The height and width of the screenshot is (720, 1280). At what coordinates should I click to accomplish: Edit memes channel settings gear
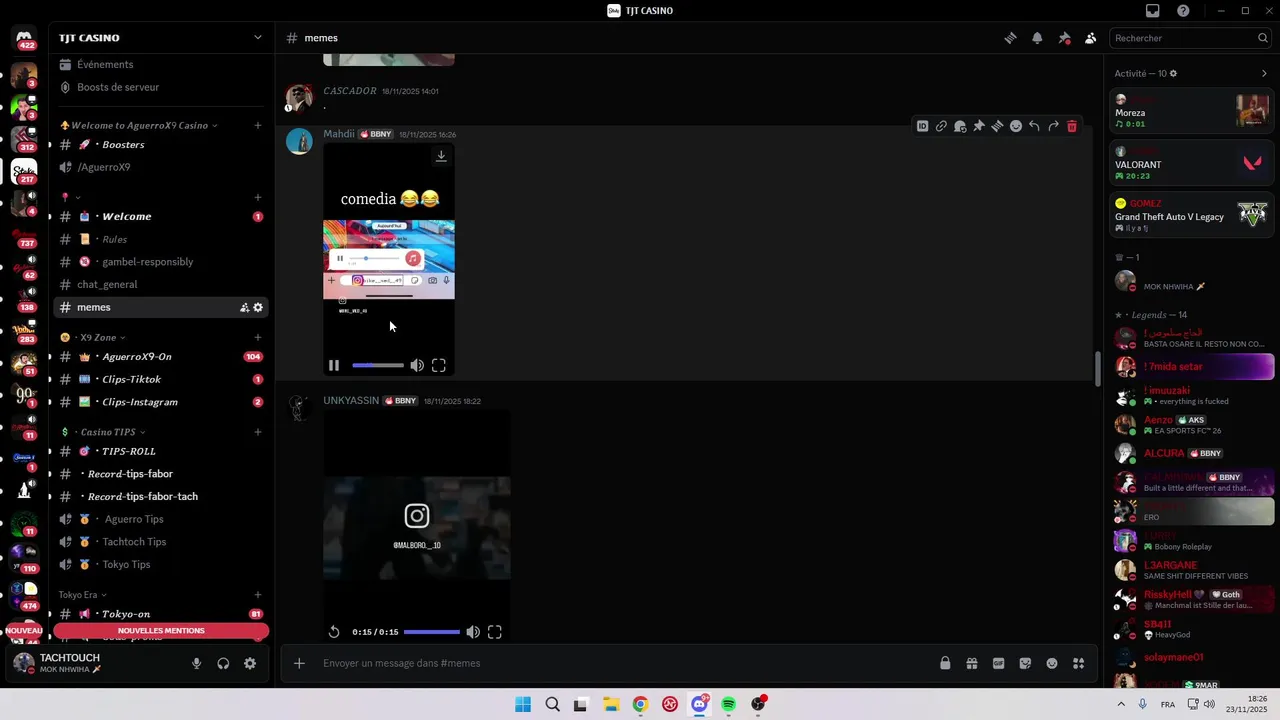258,307
